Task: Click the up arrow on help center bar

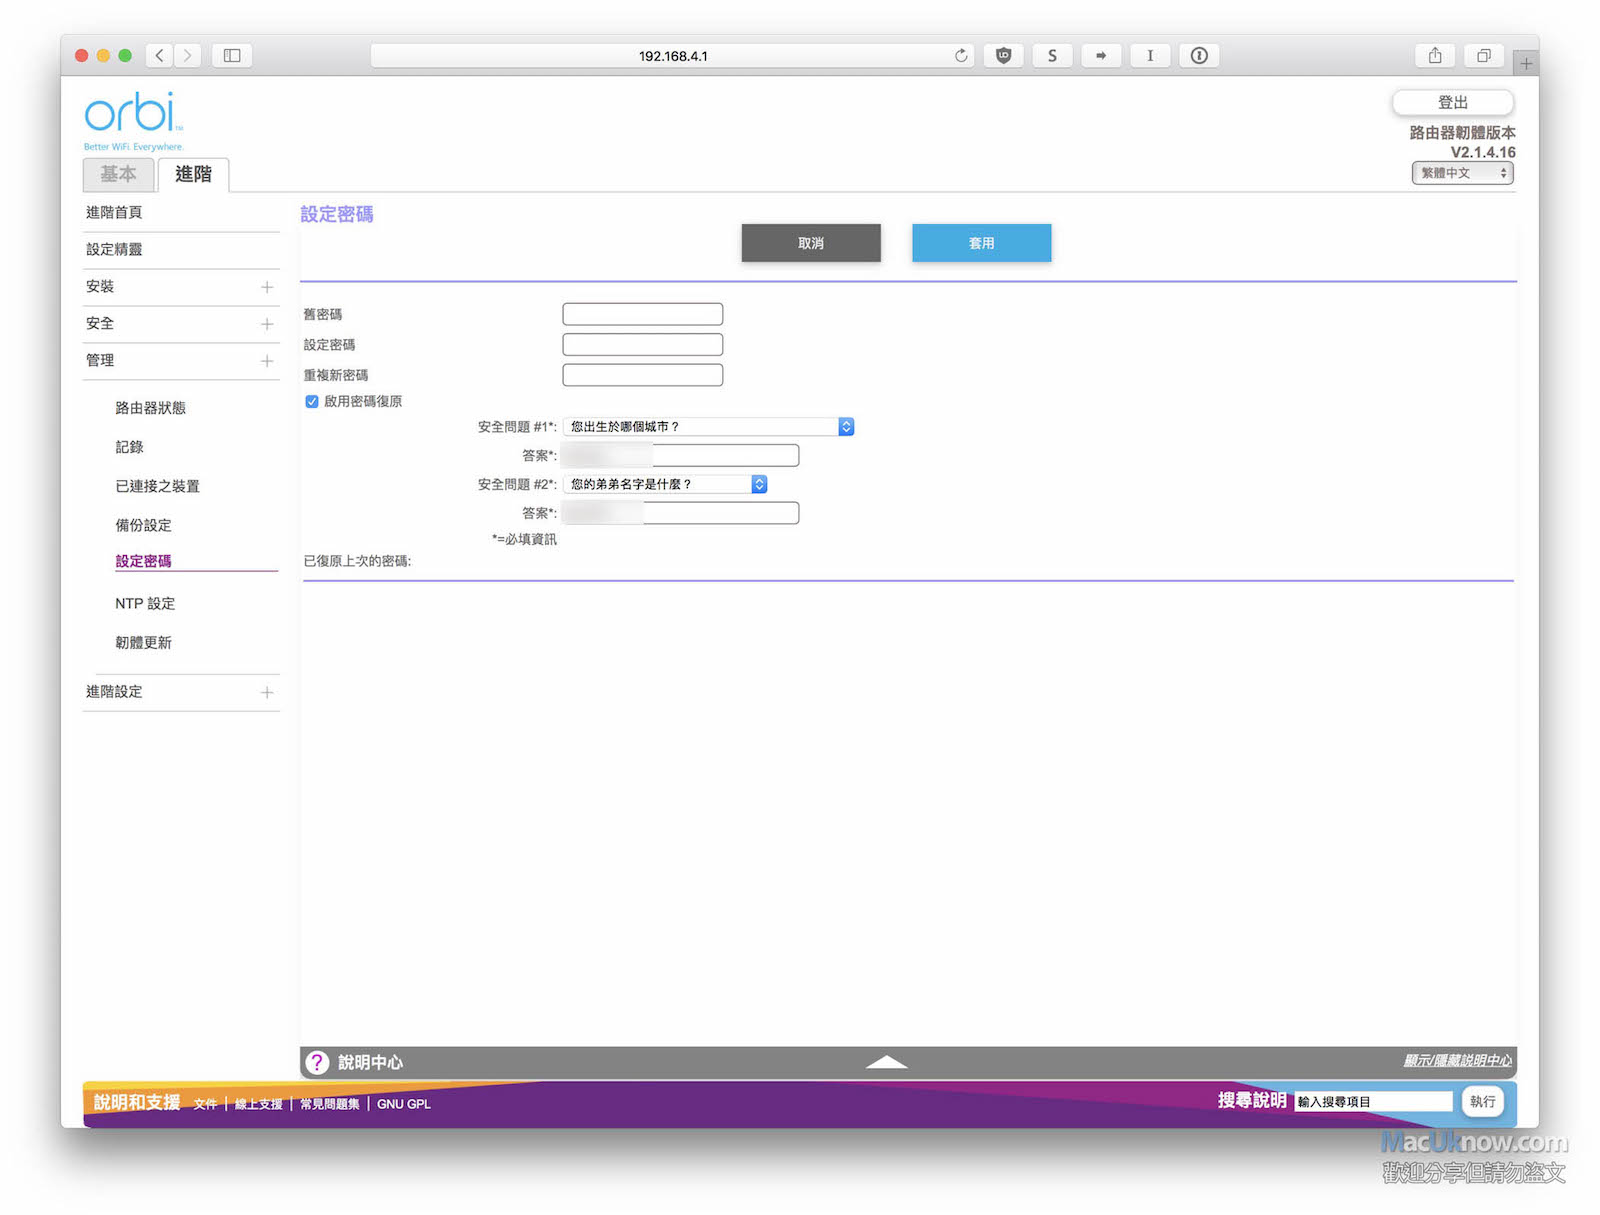Action: pos(886,1062)
